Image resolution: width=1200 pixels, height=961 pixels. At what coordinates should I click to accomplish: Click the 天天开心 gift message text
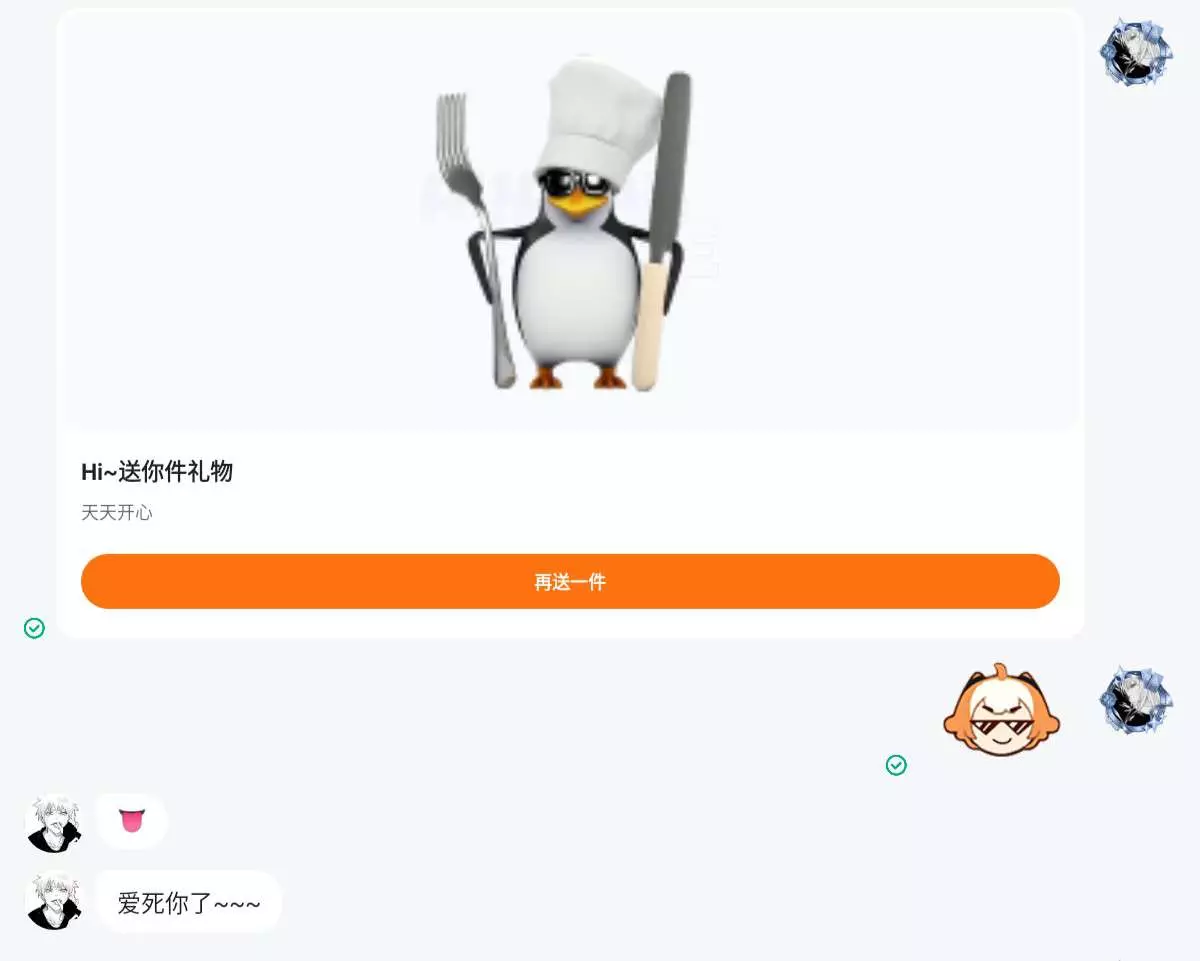point(117,513)
